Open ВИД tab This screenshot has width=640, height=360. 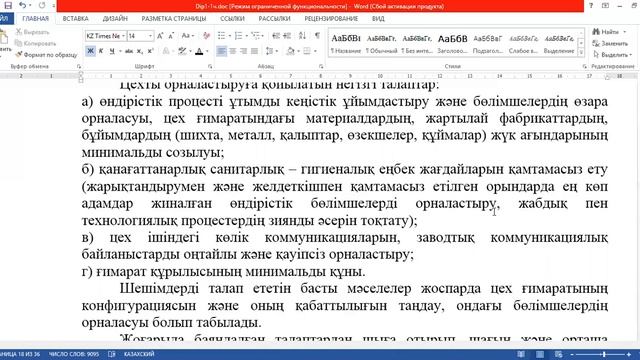[x=378, y=19]
